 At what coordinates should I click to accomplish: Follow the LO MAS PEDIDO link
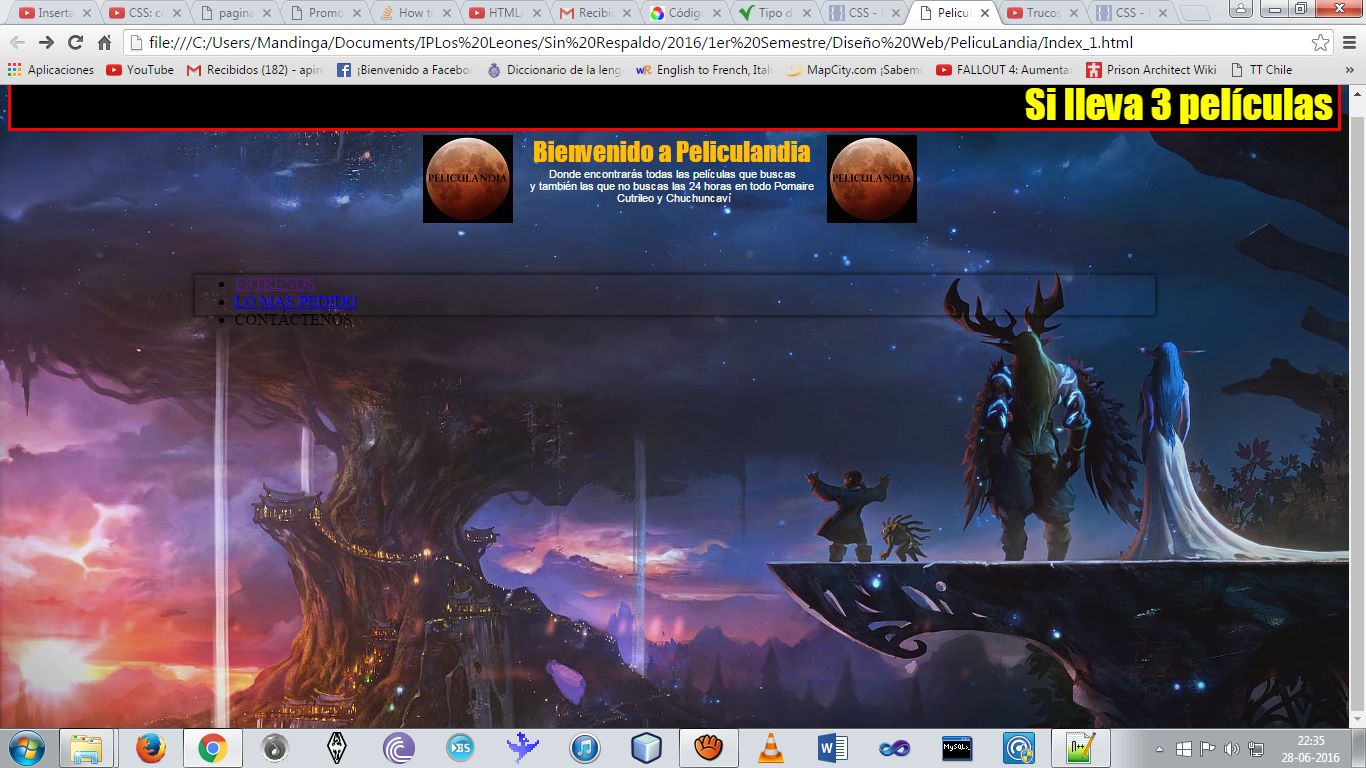(295, 301)
